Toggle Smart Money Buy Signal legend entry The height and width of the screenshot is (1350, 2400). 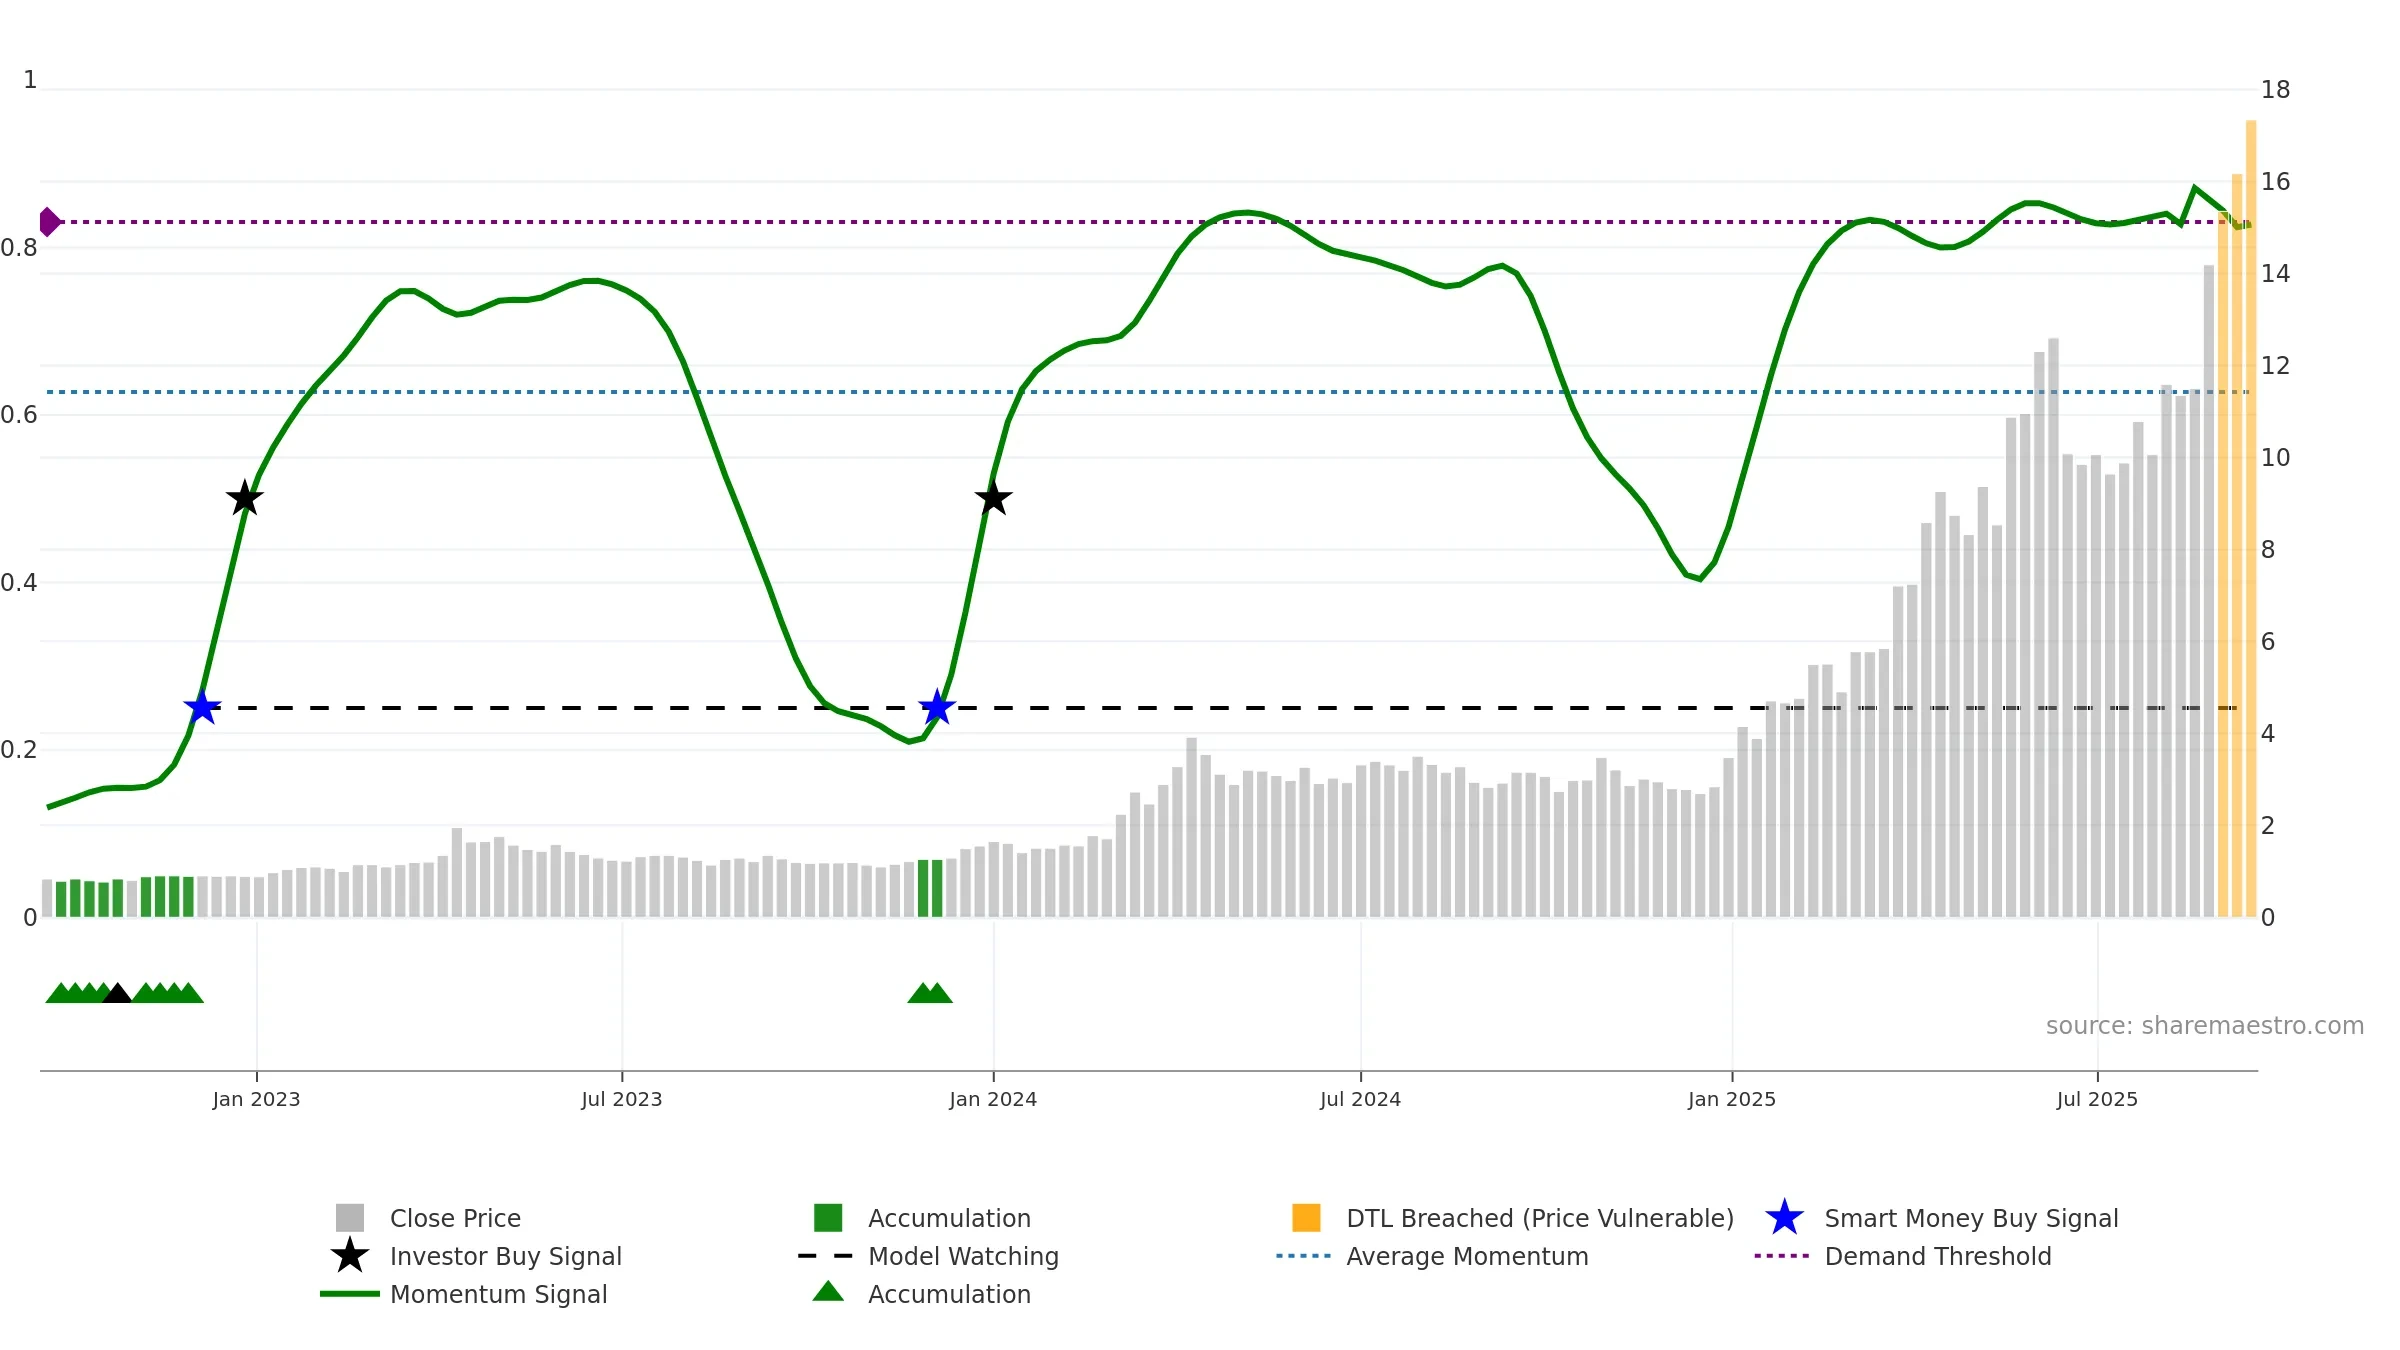pos(1942,1218)
